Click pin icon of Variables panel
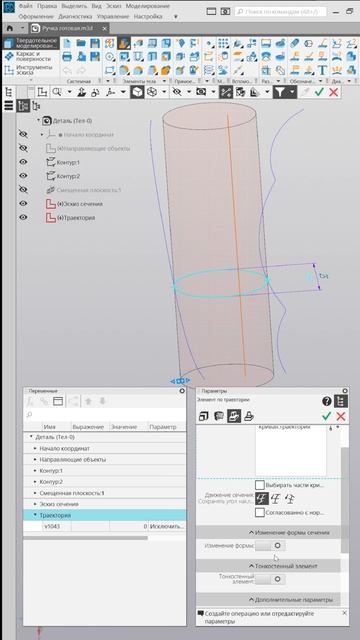Viewport: 360px width, 640px height. [182, 391]
